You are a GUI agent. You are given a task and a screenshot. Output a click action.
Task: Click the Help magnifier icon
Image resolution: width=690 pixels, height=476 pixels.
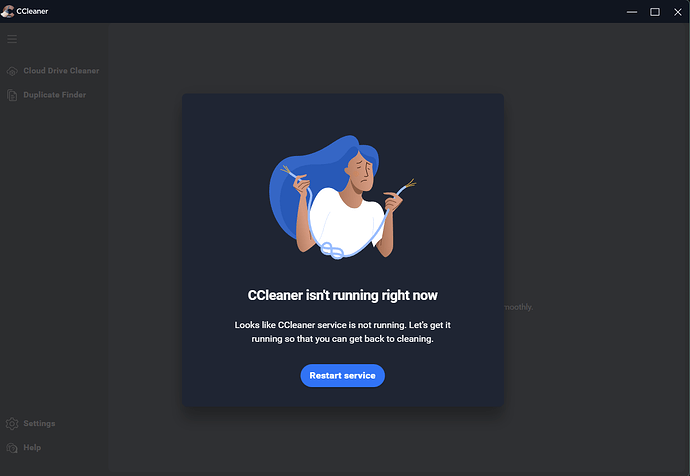click(12, 448)
